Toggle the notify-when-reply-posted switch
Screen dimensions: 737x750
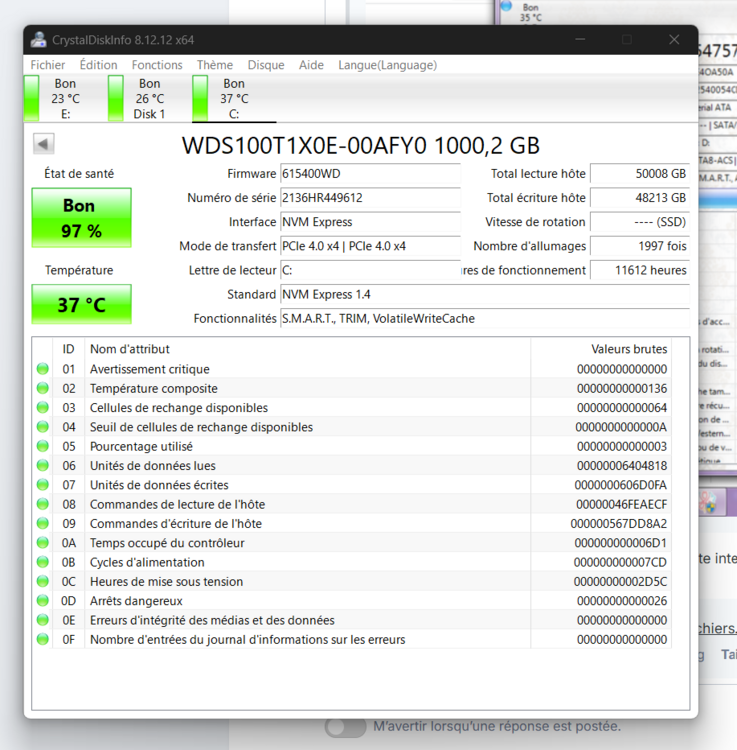tap(345, 726)
